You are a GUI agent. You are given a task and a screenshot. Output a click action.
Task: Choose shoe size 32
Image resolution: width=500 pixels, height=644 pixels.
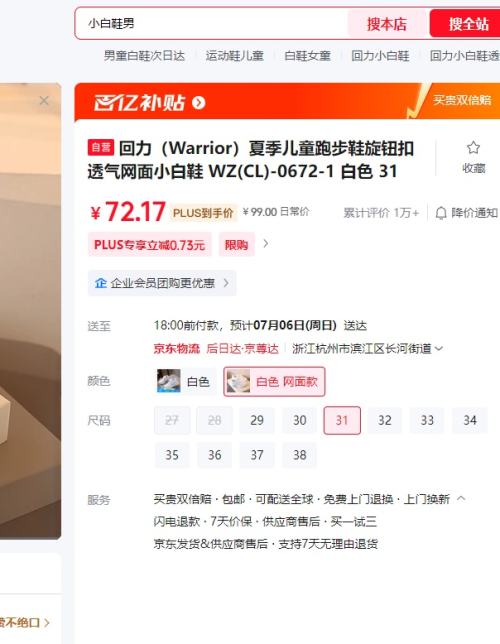pos(385,420)
